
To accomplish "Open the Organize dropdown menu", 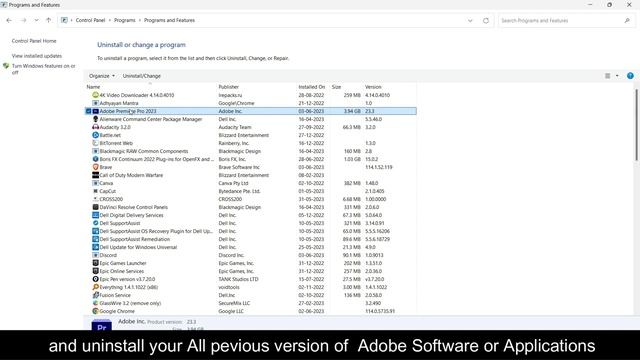I will pos(102,76).
